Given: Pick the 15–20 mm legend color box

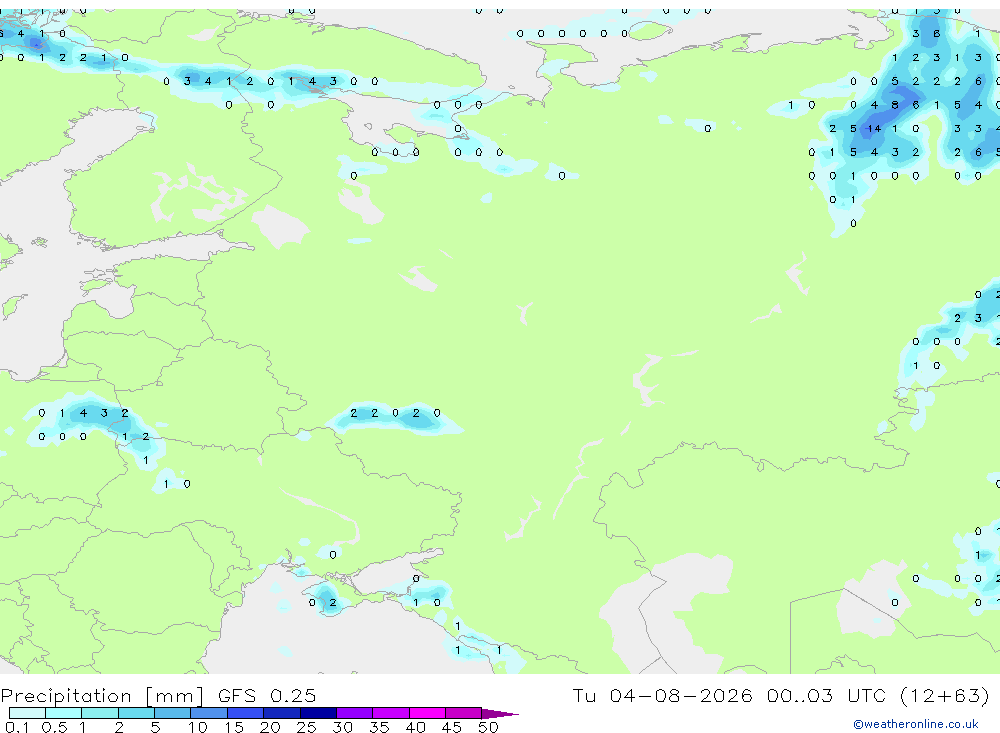Looking at the screenshot, I should (246, 713).
